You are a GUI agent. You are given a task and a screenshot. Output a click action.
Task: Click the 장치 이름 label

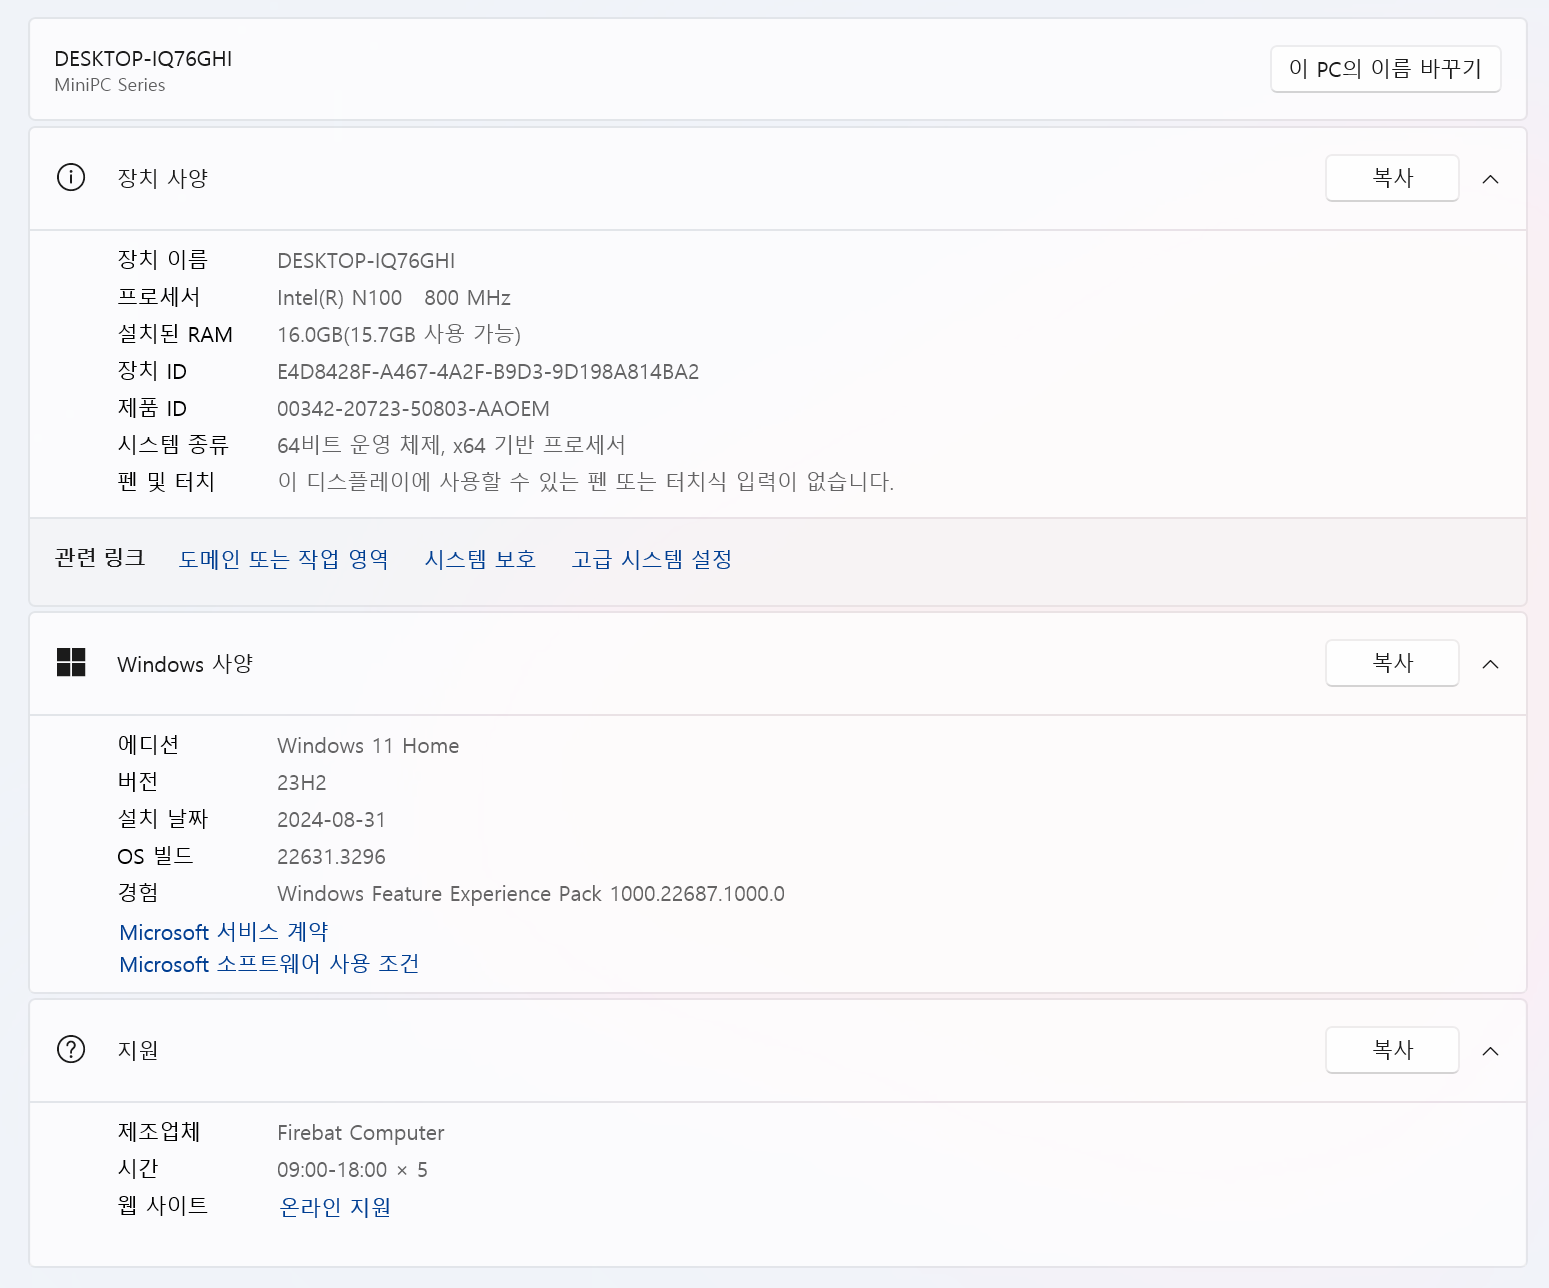(x=162, y=260)
